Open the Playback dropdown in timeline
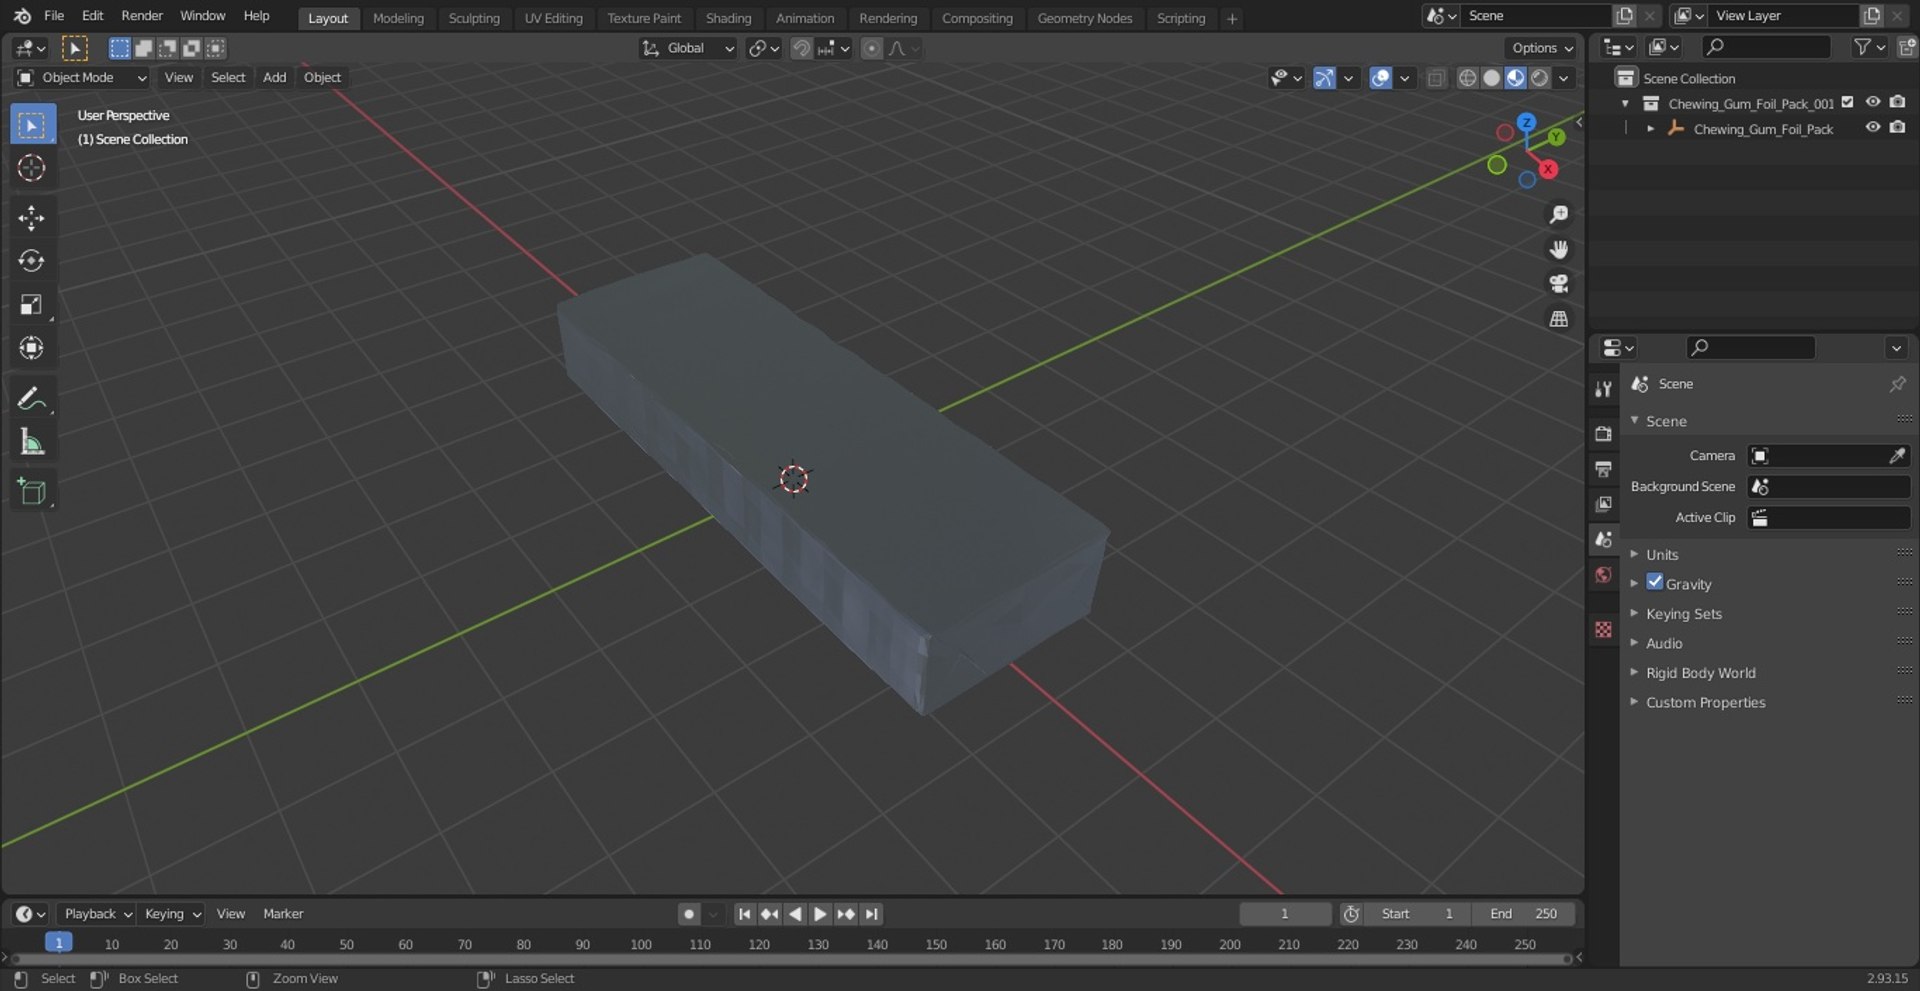 pyautogui.click(x=97, y=914)
